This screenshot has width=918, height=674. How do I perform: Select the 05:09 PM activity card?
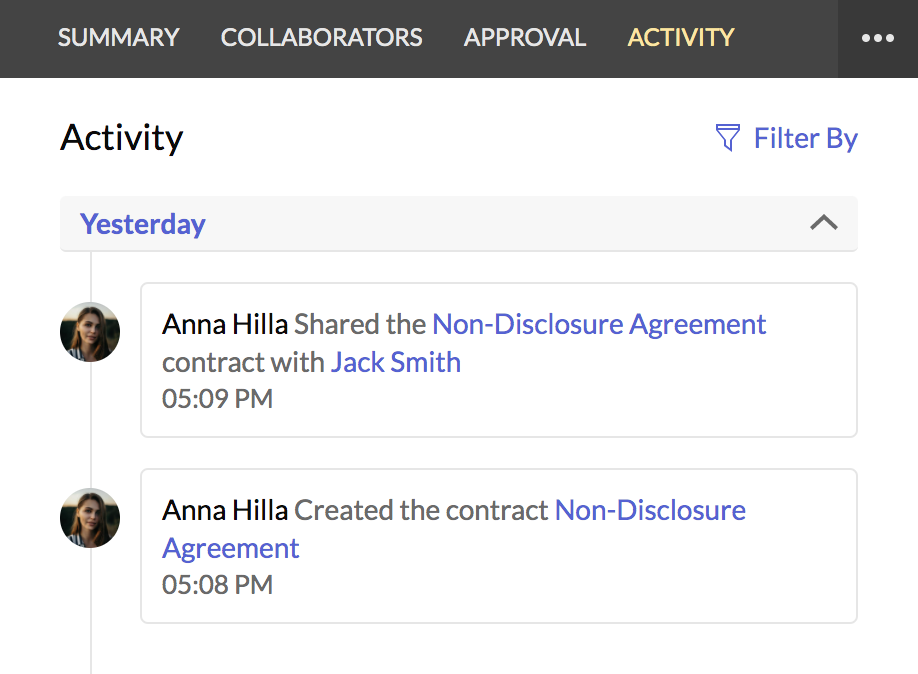[x=499, y=360]
